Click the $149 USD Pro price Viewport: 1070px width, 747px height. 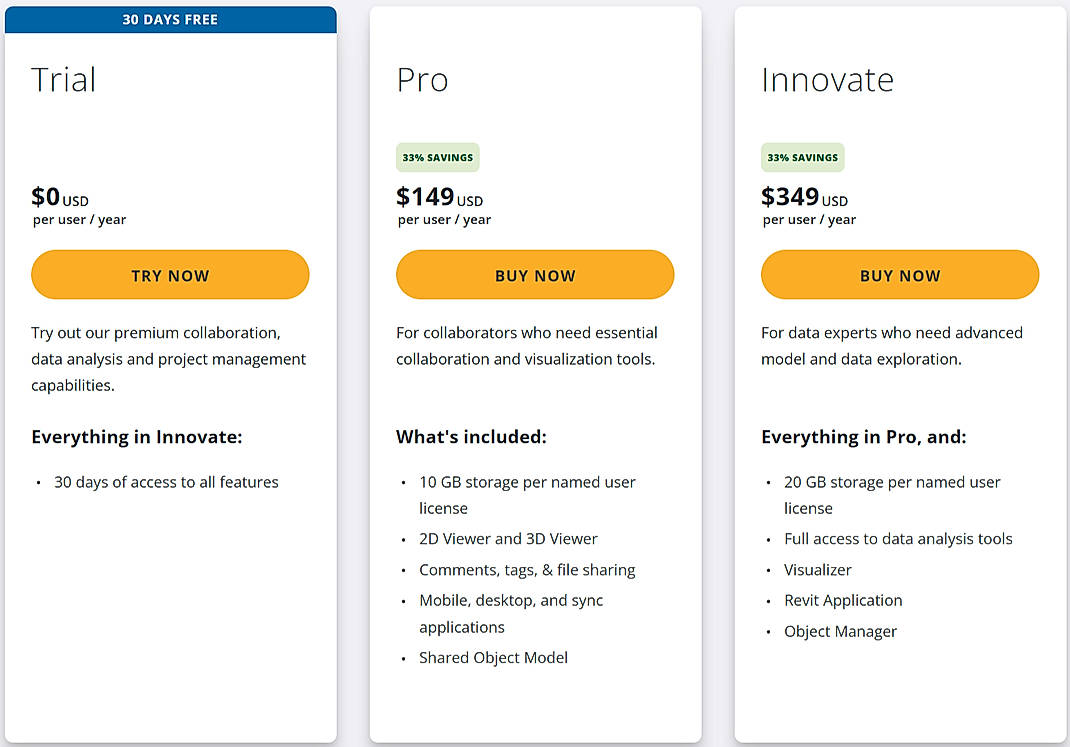click(438, 197)
